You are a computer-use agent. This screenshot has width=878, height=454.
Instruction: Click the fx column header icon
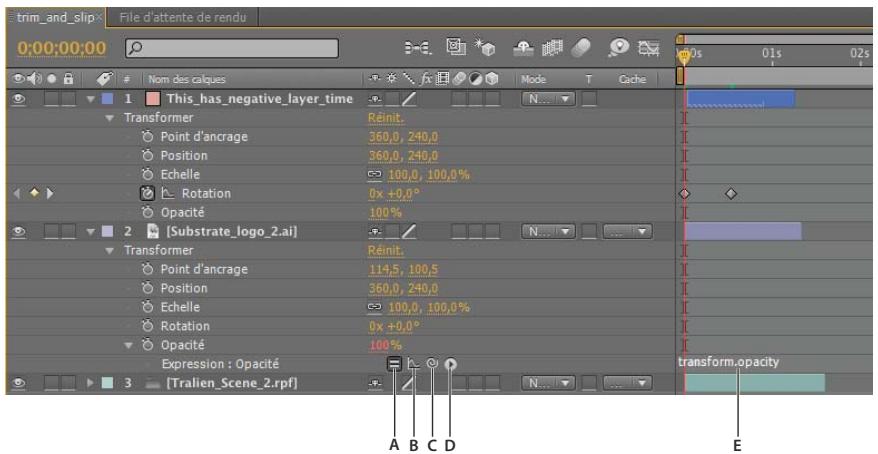[x=427, y=79]
